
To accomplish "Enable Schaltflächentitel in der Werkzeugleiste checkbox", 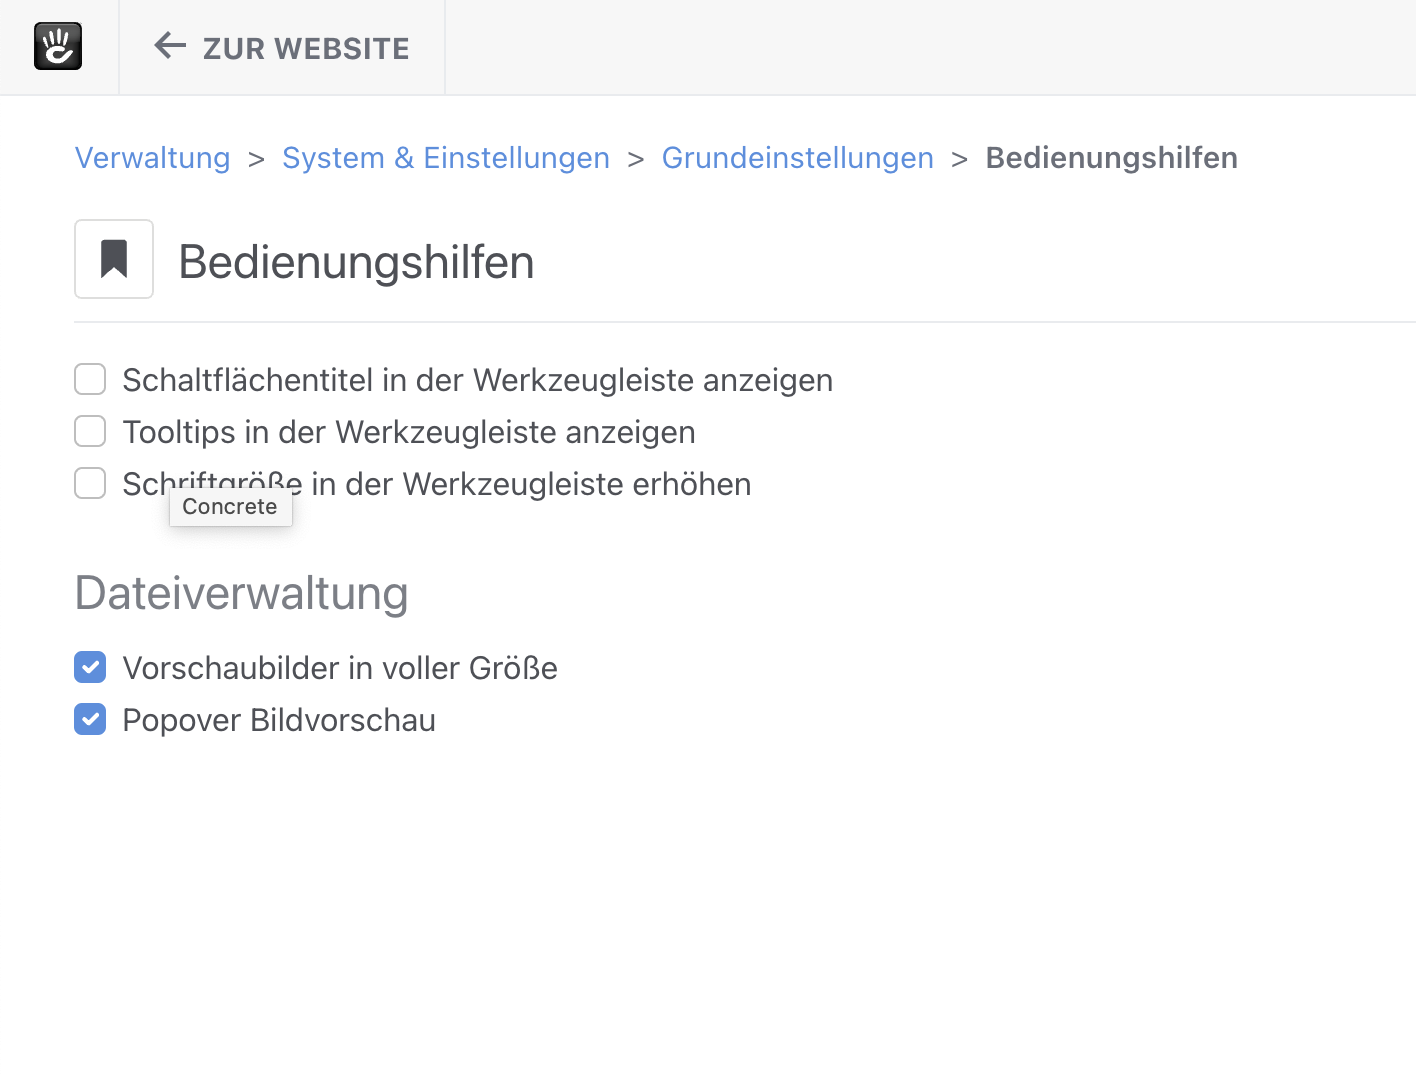I will tap(90, 380).
